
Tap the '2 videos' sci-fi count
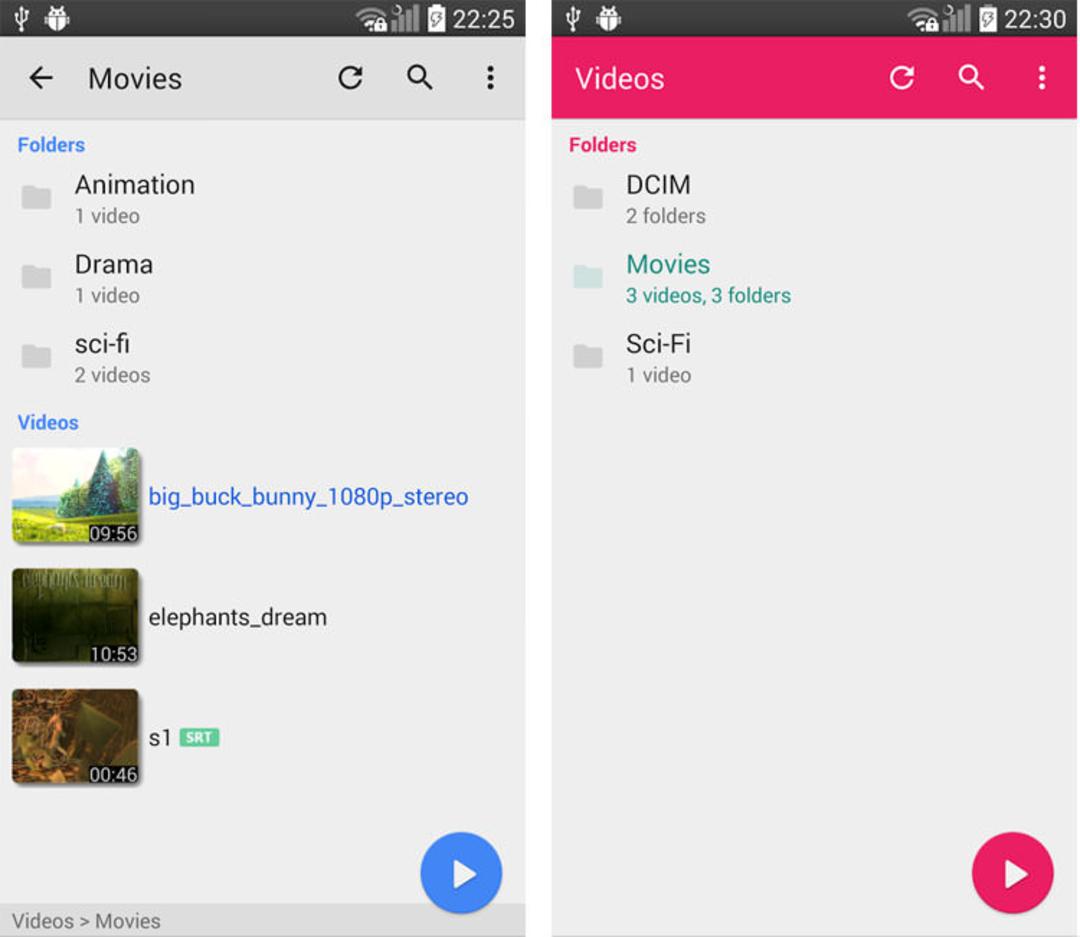click(x=112, y=375)
